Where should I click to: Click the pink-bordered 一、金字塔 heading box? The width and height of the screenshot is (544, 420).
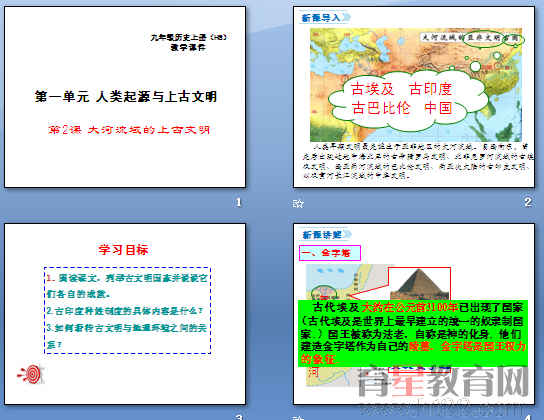click(330, 253)
